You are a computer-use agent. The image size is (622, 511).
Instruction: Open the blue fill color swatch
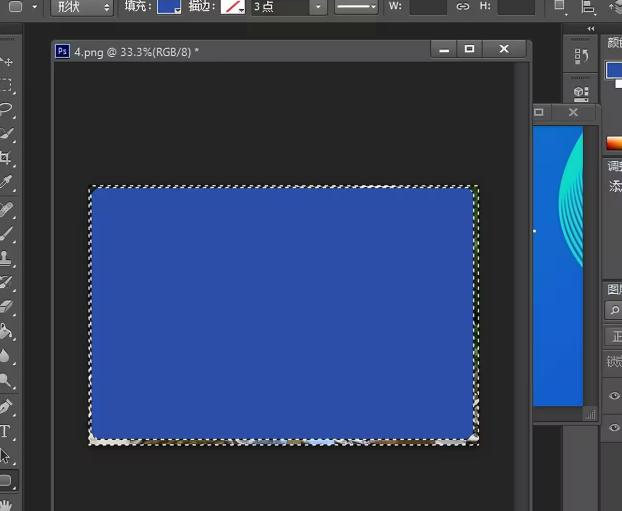[169, 7]
